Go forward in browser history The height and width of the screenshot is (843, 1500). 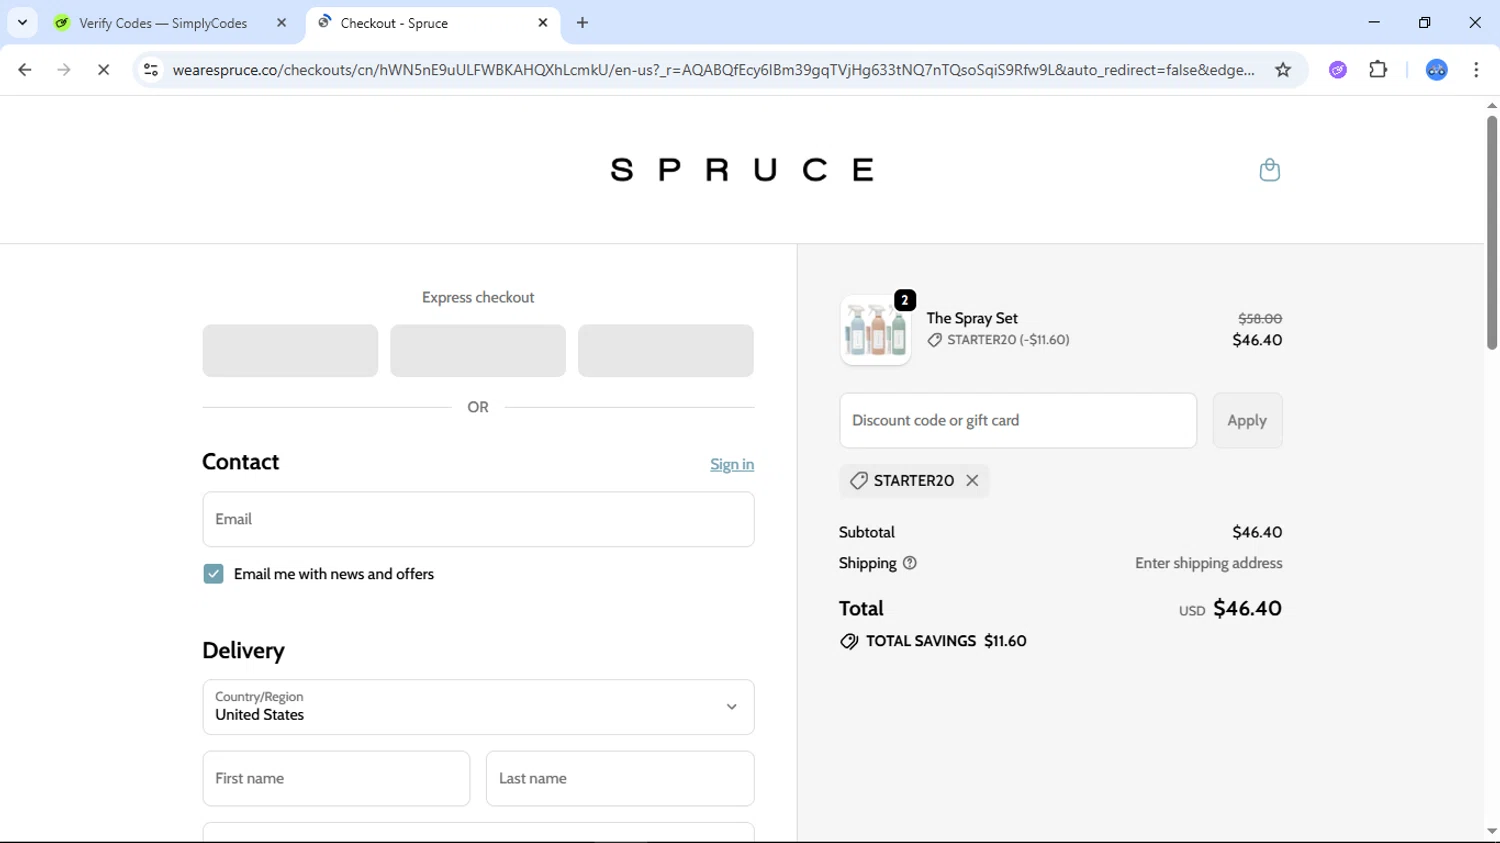click(x=64, y=70)
